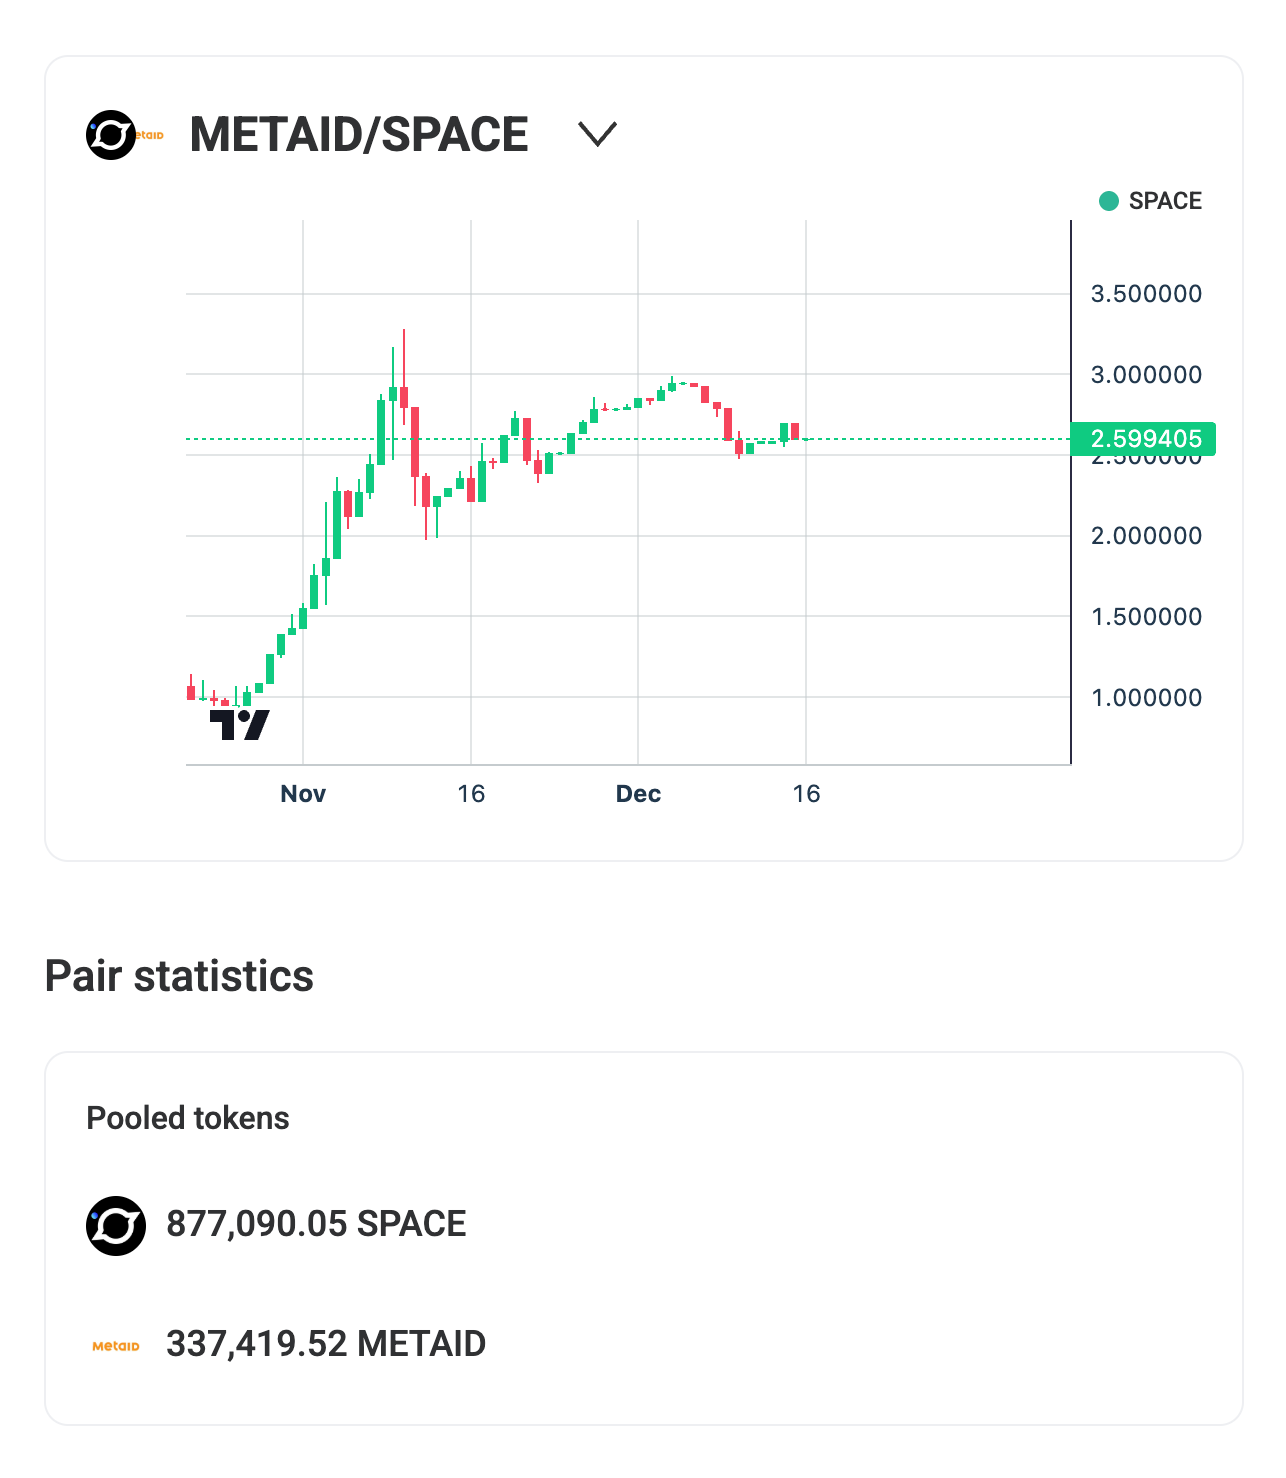Click the 2.000000 price axis label
1286x1478 pixels.
1146,536
